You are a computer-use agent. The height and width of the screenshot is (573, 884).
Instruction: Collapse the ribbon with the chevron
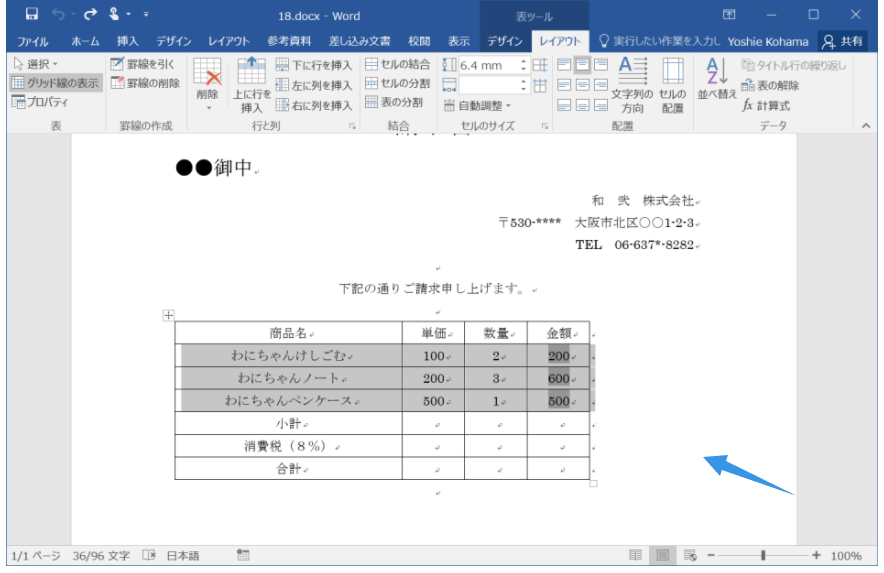866,126
